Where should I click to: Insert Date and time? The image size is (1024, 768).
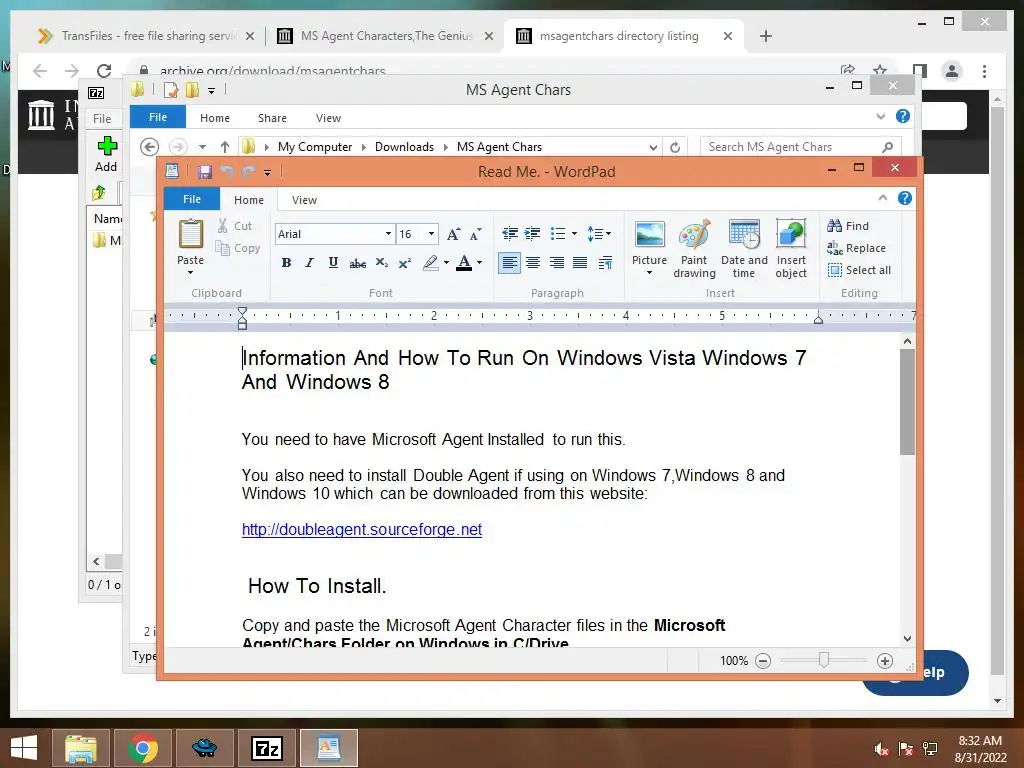pos(744,248)
